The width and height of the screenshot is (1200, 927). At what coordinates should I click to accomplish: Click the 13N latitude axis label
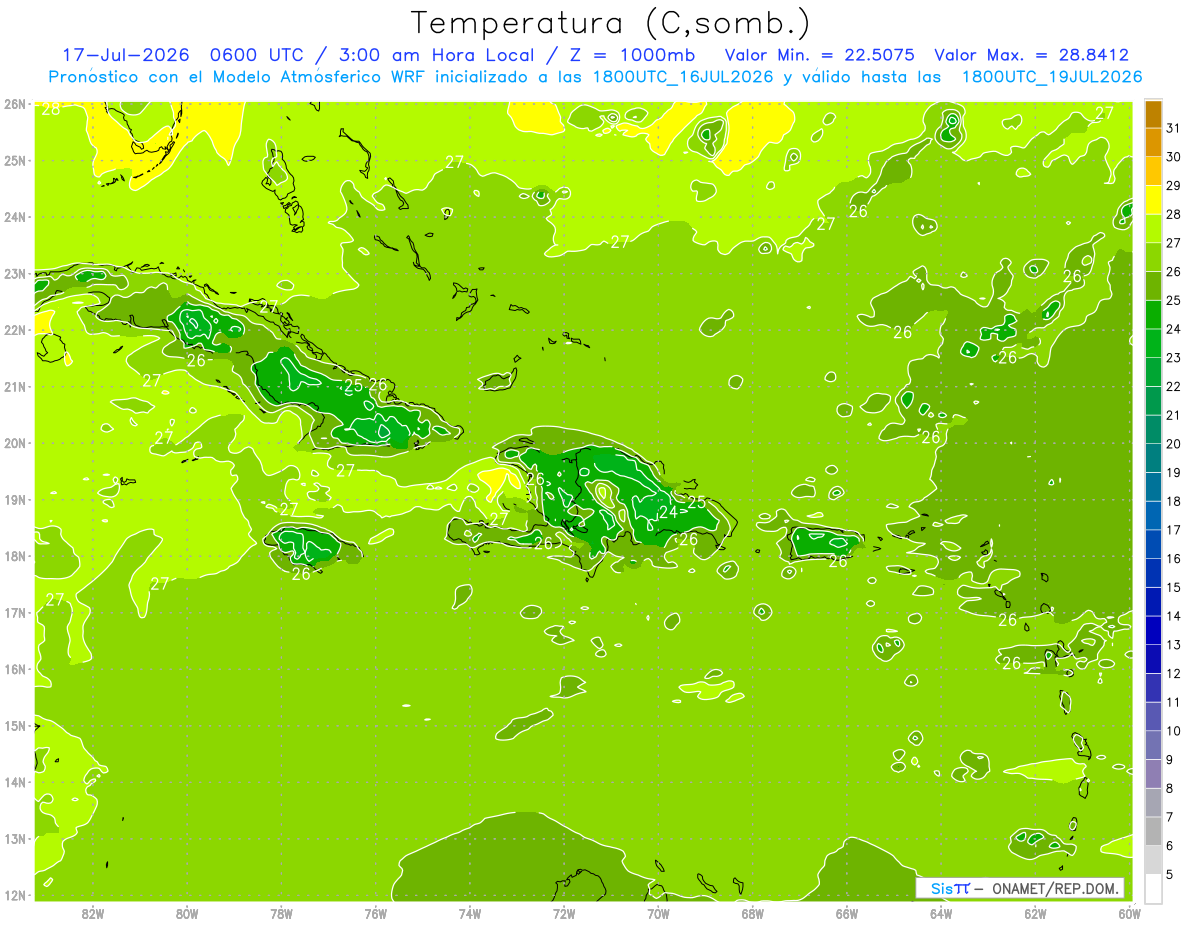pyautogui.click(x=14, y=838)
